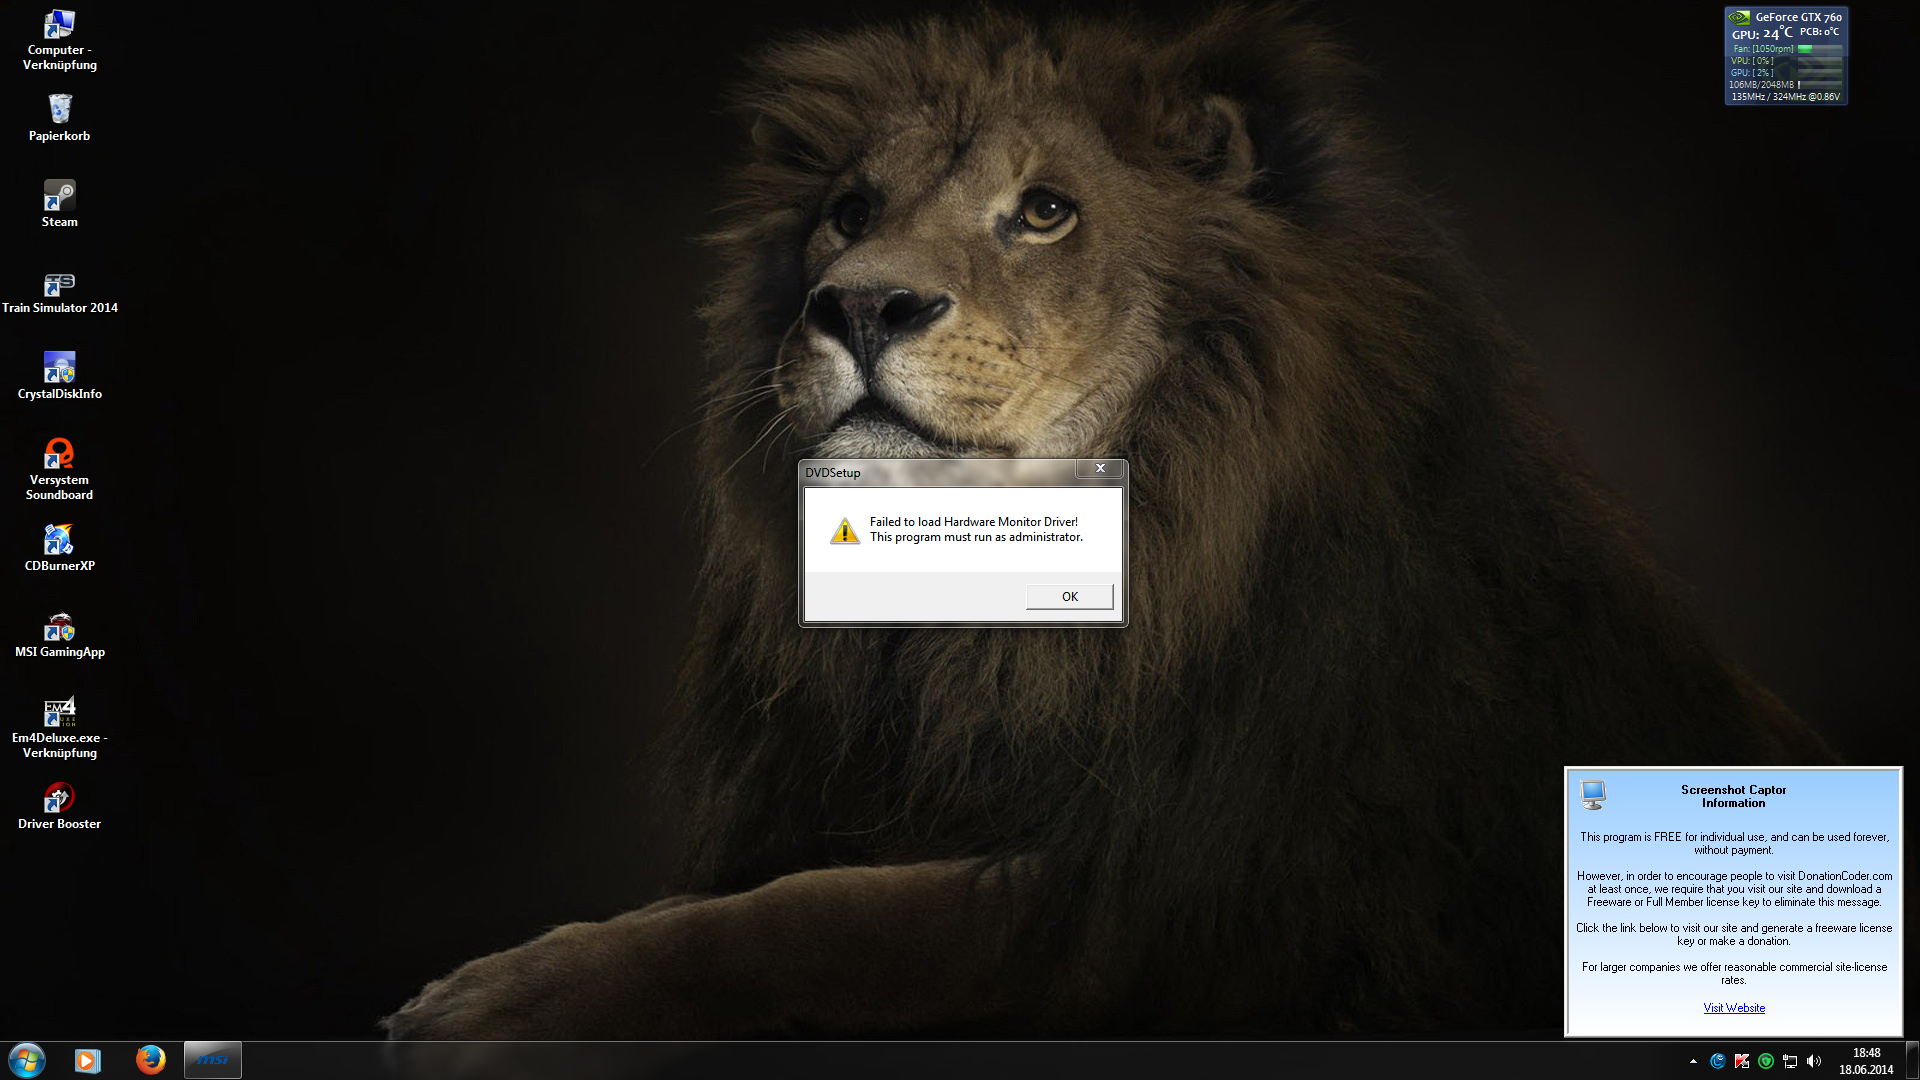This screenshot has width=1920, height=1080.
Task: Open the volume speaker tray icon
Action: click(1814, 1061)
